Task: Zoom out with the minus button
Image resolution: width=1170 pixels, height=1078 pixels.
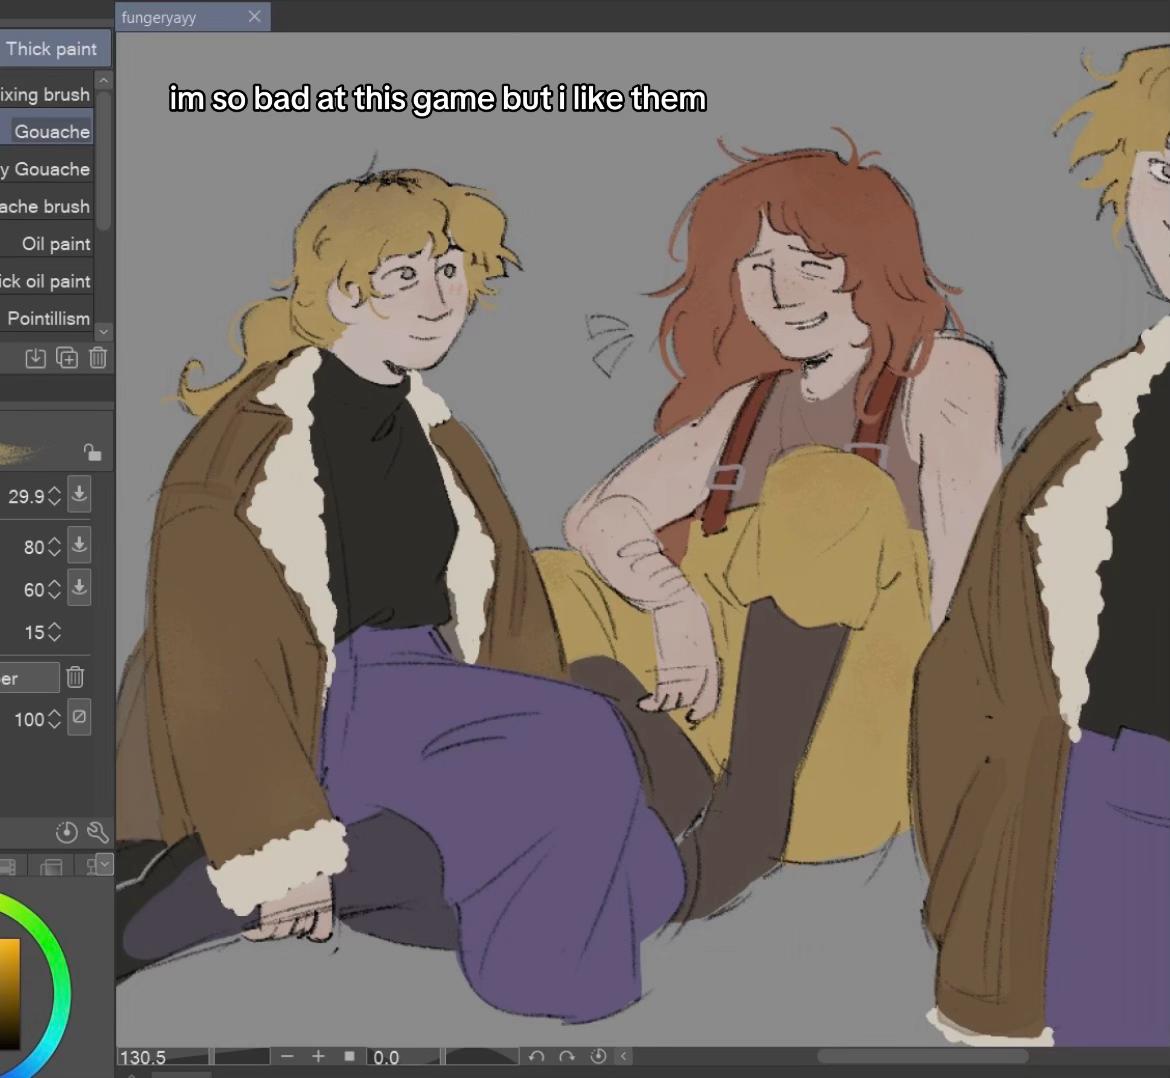Action: (287, 1056)
